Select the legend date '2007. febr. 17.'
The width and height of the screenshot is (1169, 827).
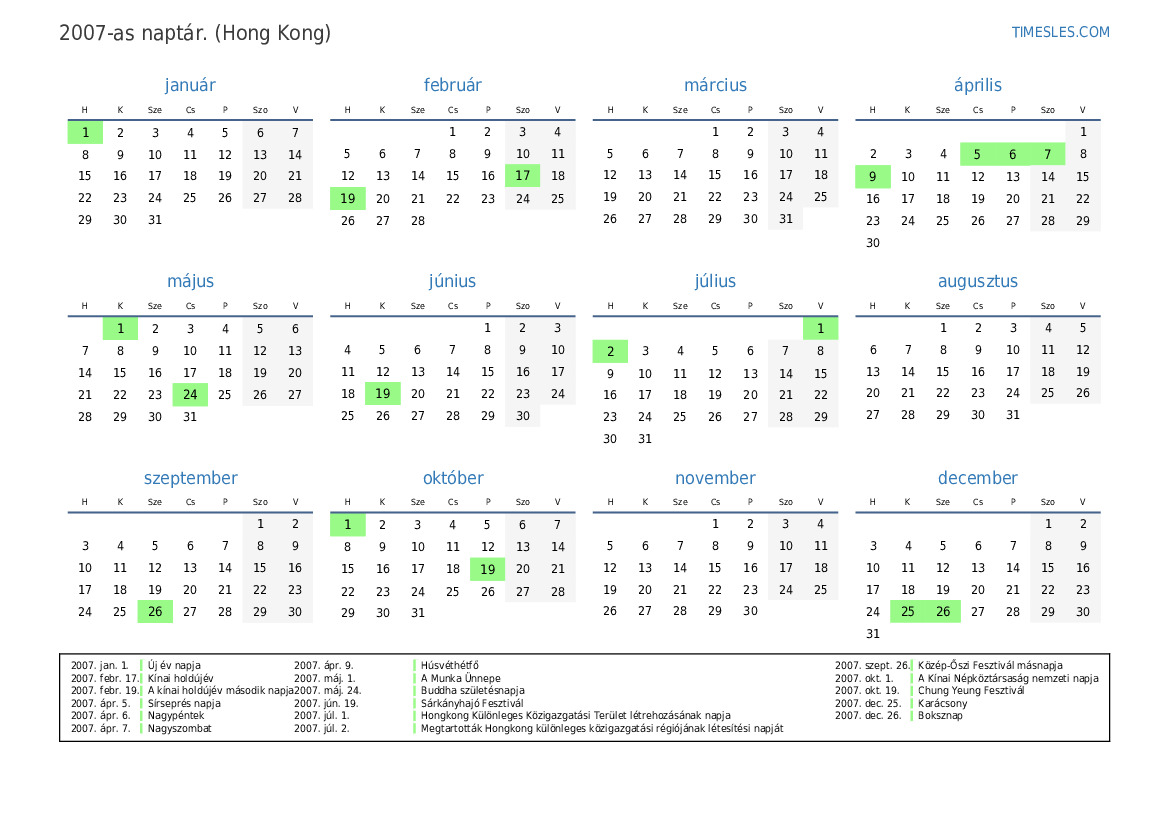105,679
